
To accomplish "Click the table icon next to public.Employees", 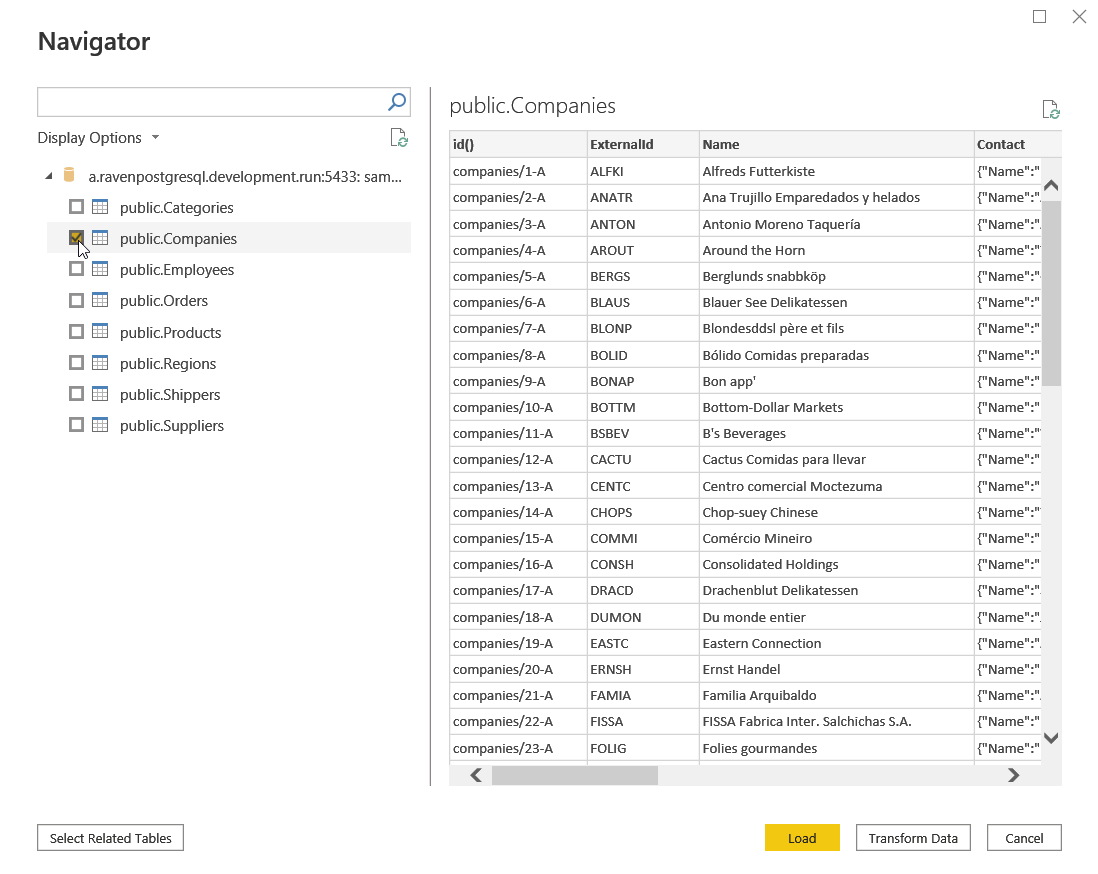I will coord(100,269).
